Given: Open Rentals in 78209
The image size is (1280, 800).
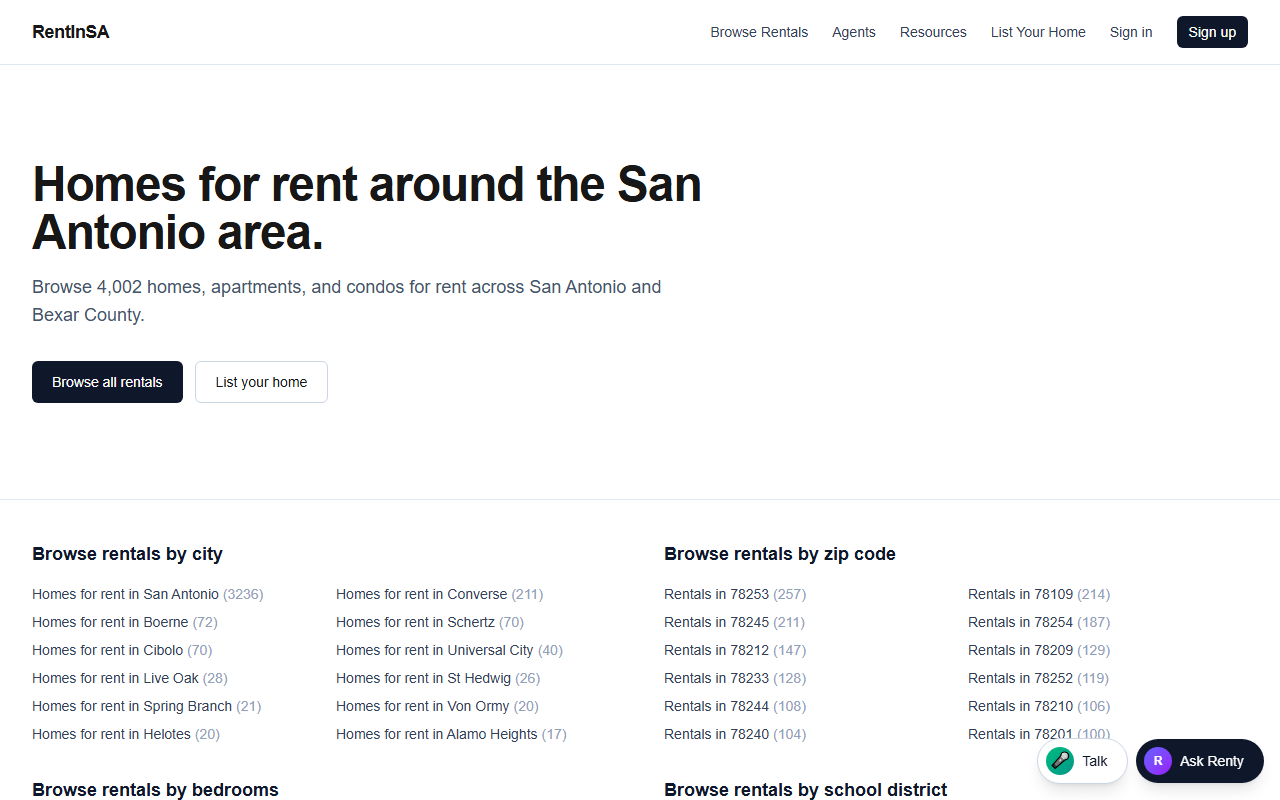Looking at the screenshot, I should 1039,650.
